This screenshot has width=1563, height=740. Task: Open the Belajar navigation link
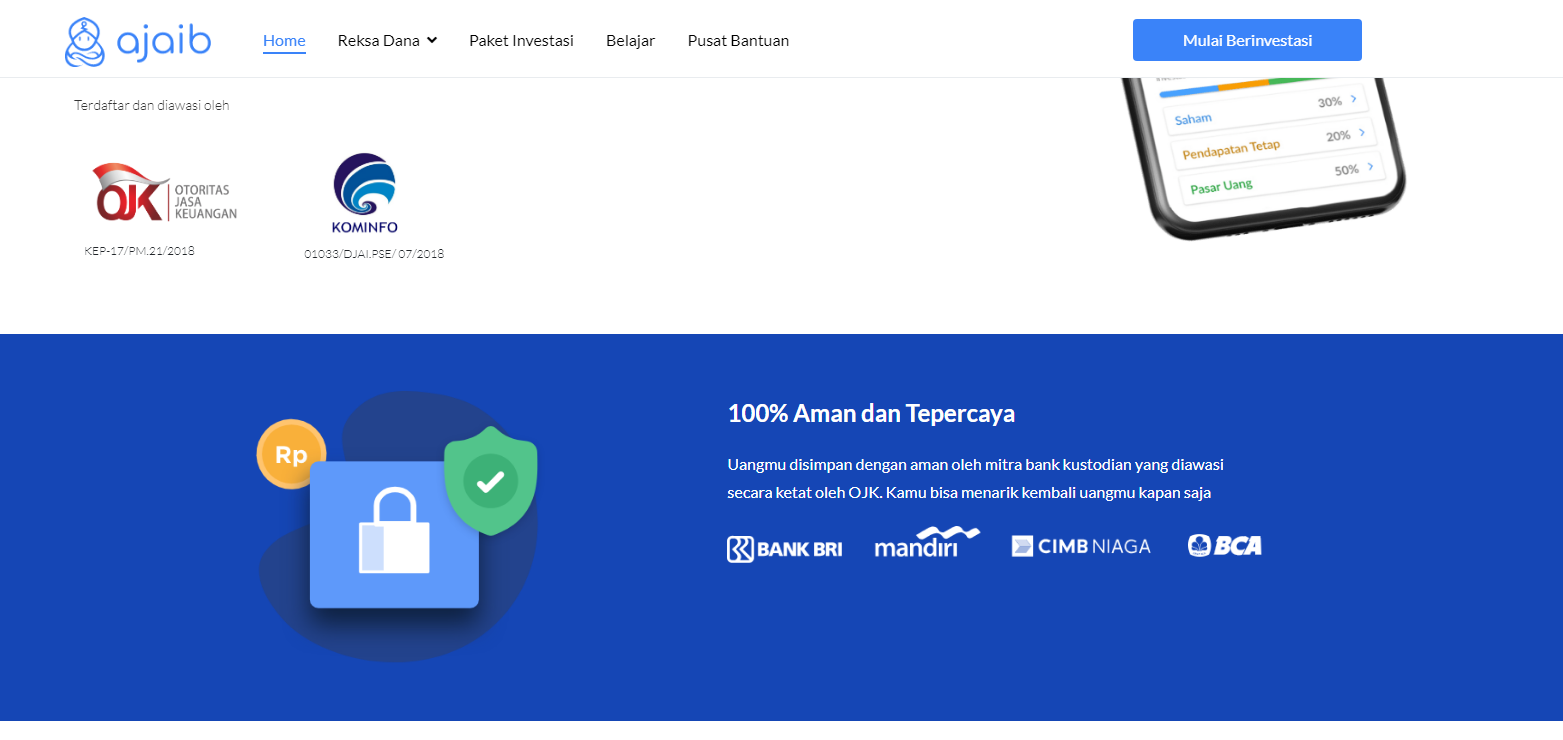tap(630, 41)
